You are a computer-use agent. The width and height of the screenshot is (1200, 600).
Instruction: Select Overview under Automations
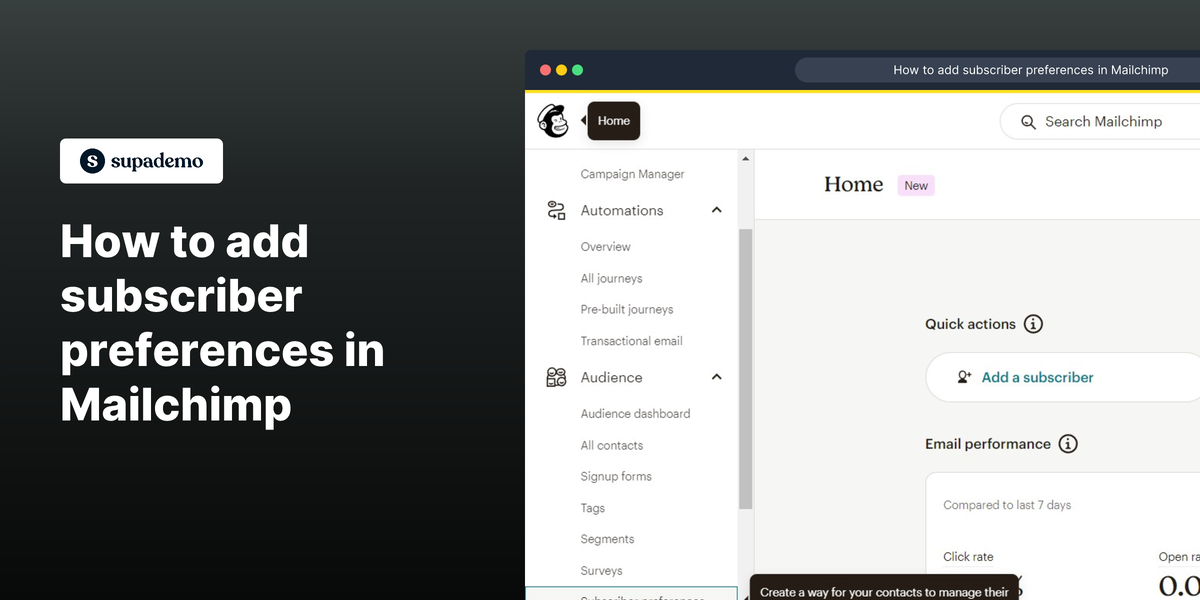coord(605,246)
